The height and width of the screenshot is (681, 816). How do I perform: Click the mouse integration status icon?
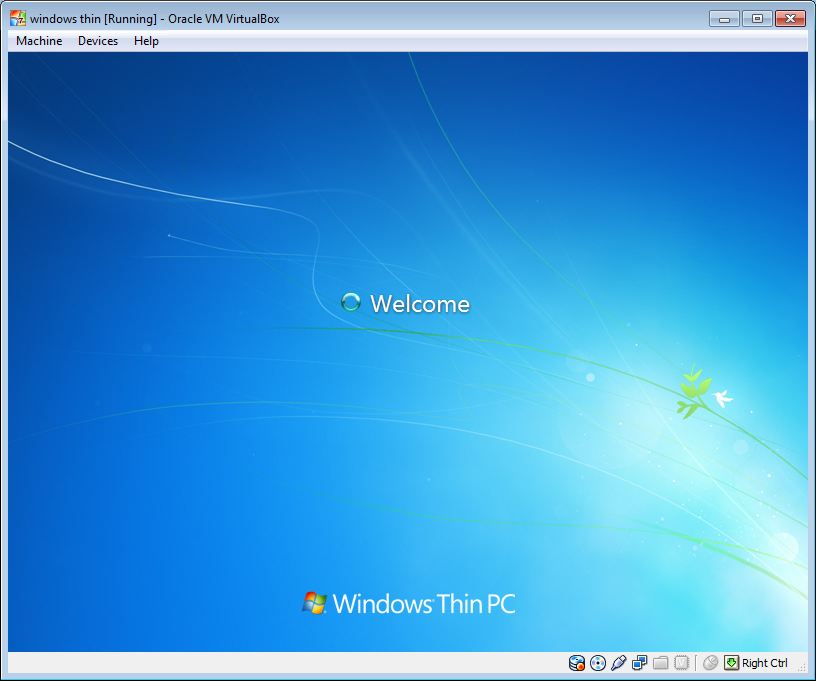pos(710,663)
